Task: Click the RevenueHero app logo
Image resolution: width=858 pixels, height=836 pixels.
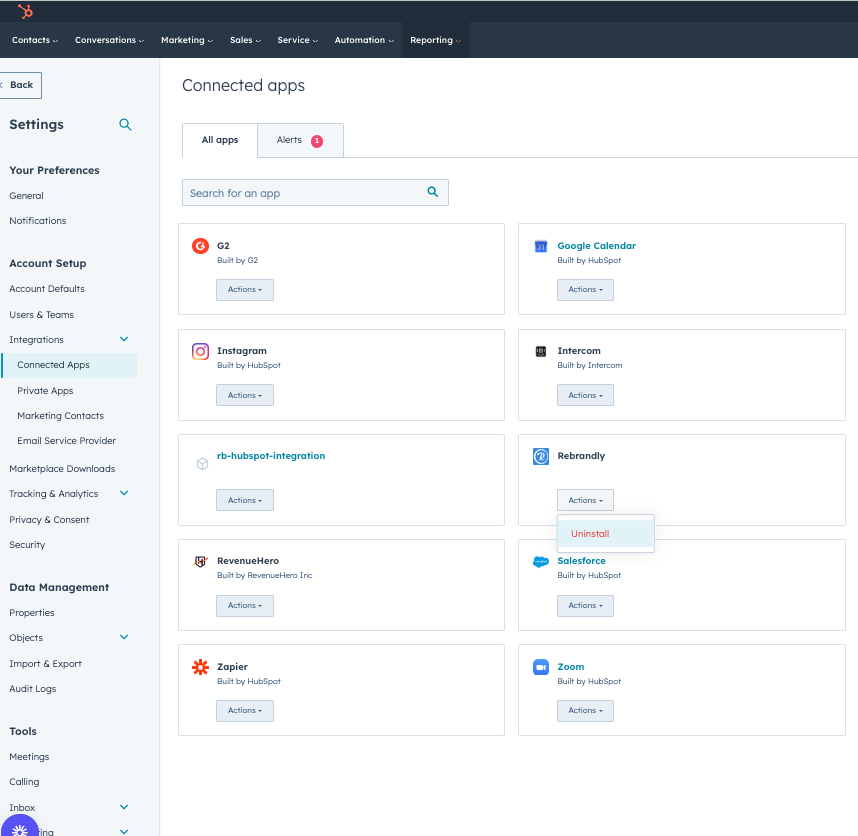Action: [201, 561]
